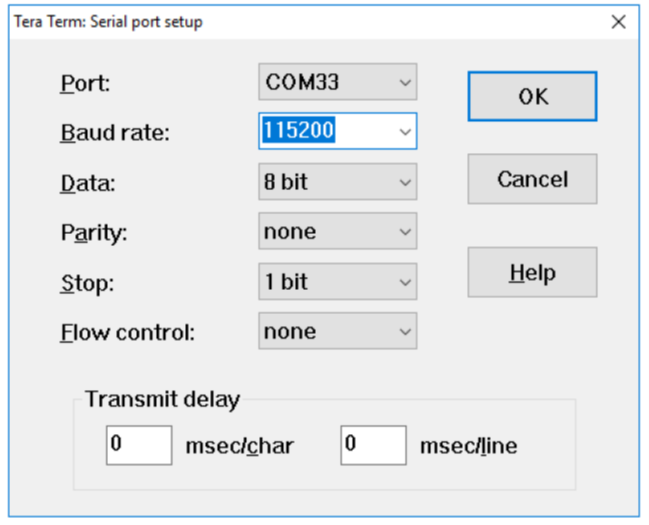
Task: Click the Stop label
Action: tap(86, 282)
